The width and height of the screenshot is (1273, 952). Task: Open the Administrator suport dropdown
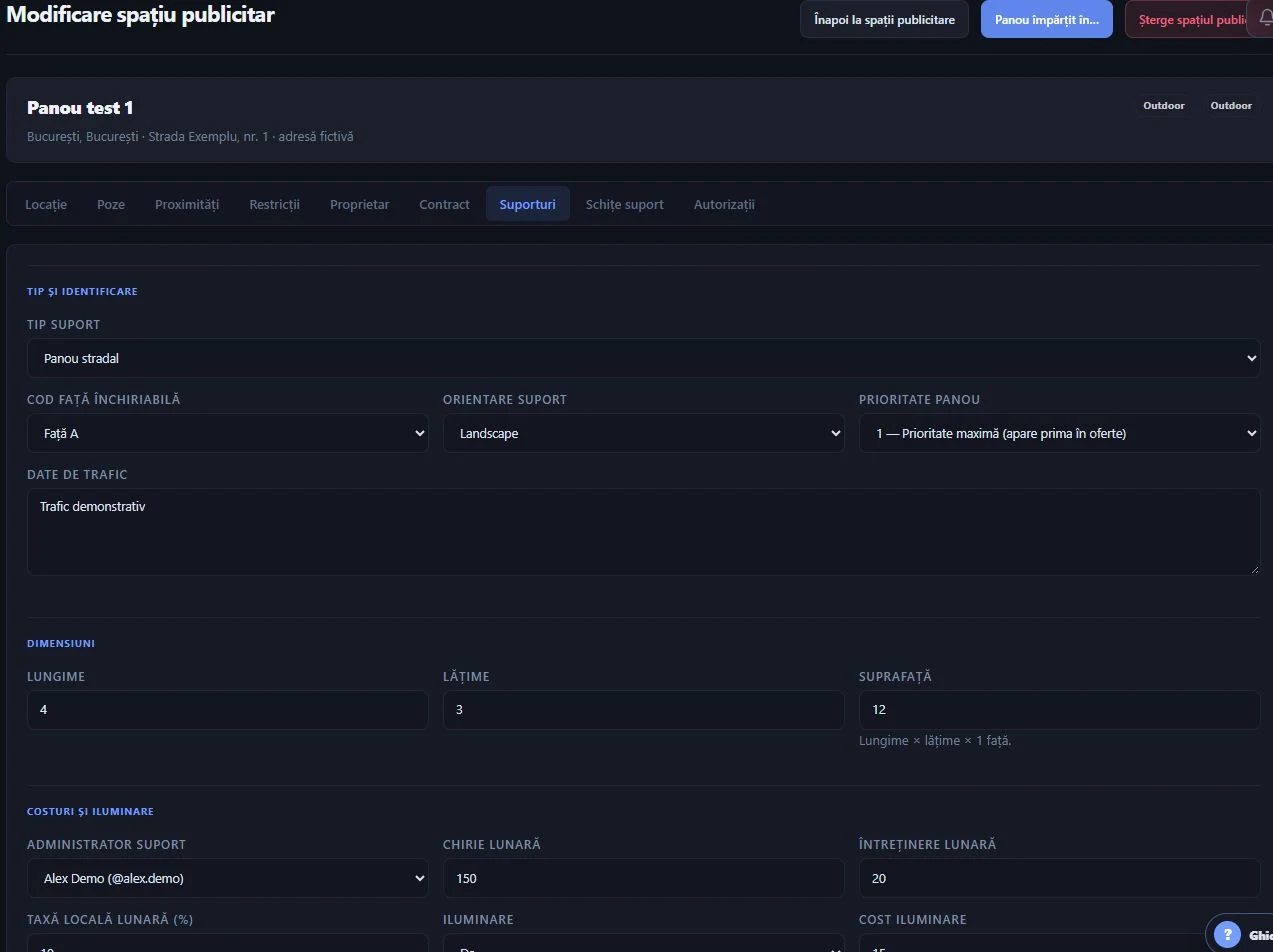tap(228, 878)
